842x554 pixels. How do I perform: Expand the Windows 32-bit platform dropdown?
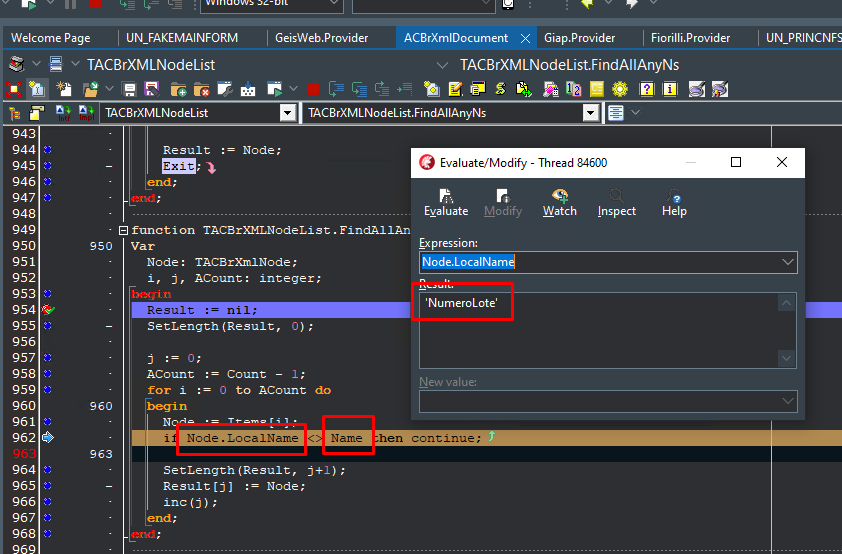coord(334,3)
